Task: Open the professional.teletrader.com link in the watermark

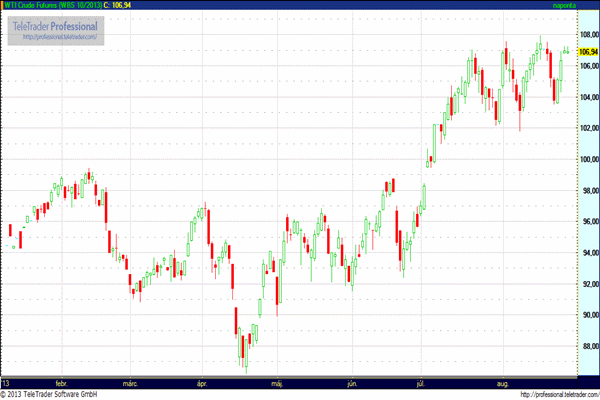Action: pyautogui.click(x=60, y=38)
